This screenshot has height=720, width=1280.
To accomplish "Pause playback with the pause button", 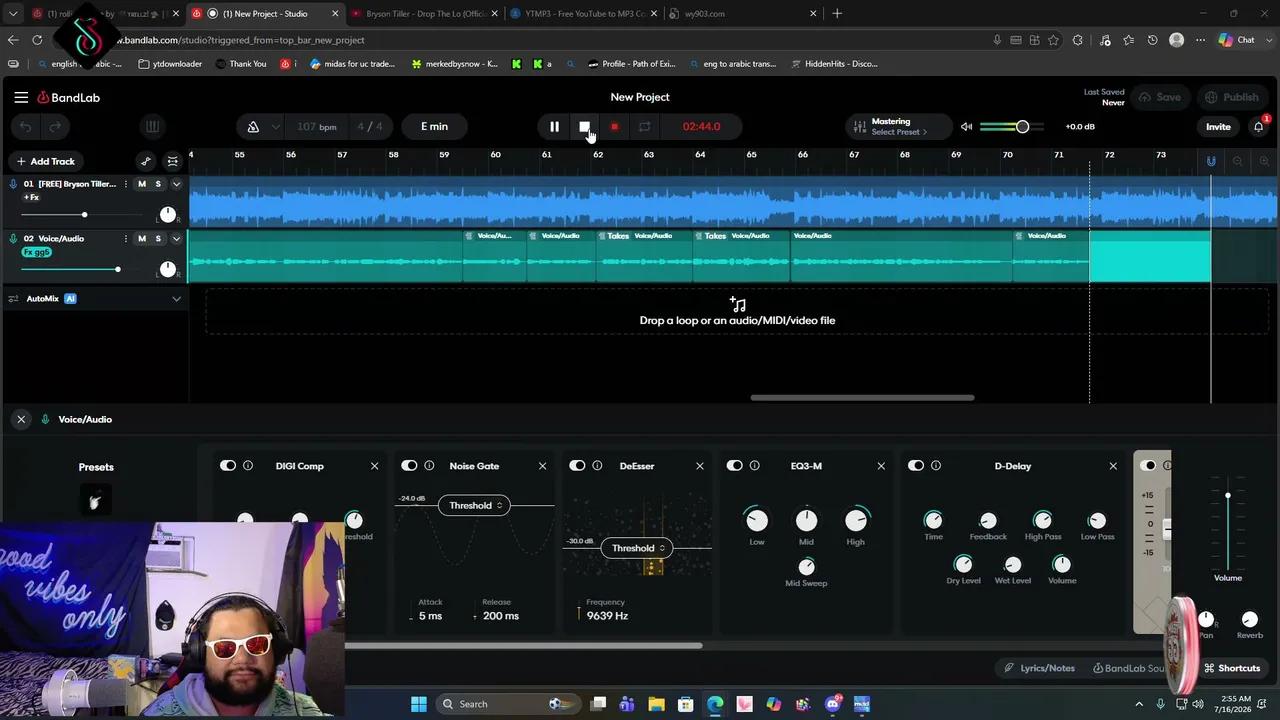I will [x=554, y=127].
